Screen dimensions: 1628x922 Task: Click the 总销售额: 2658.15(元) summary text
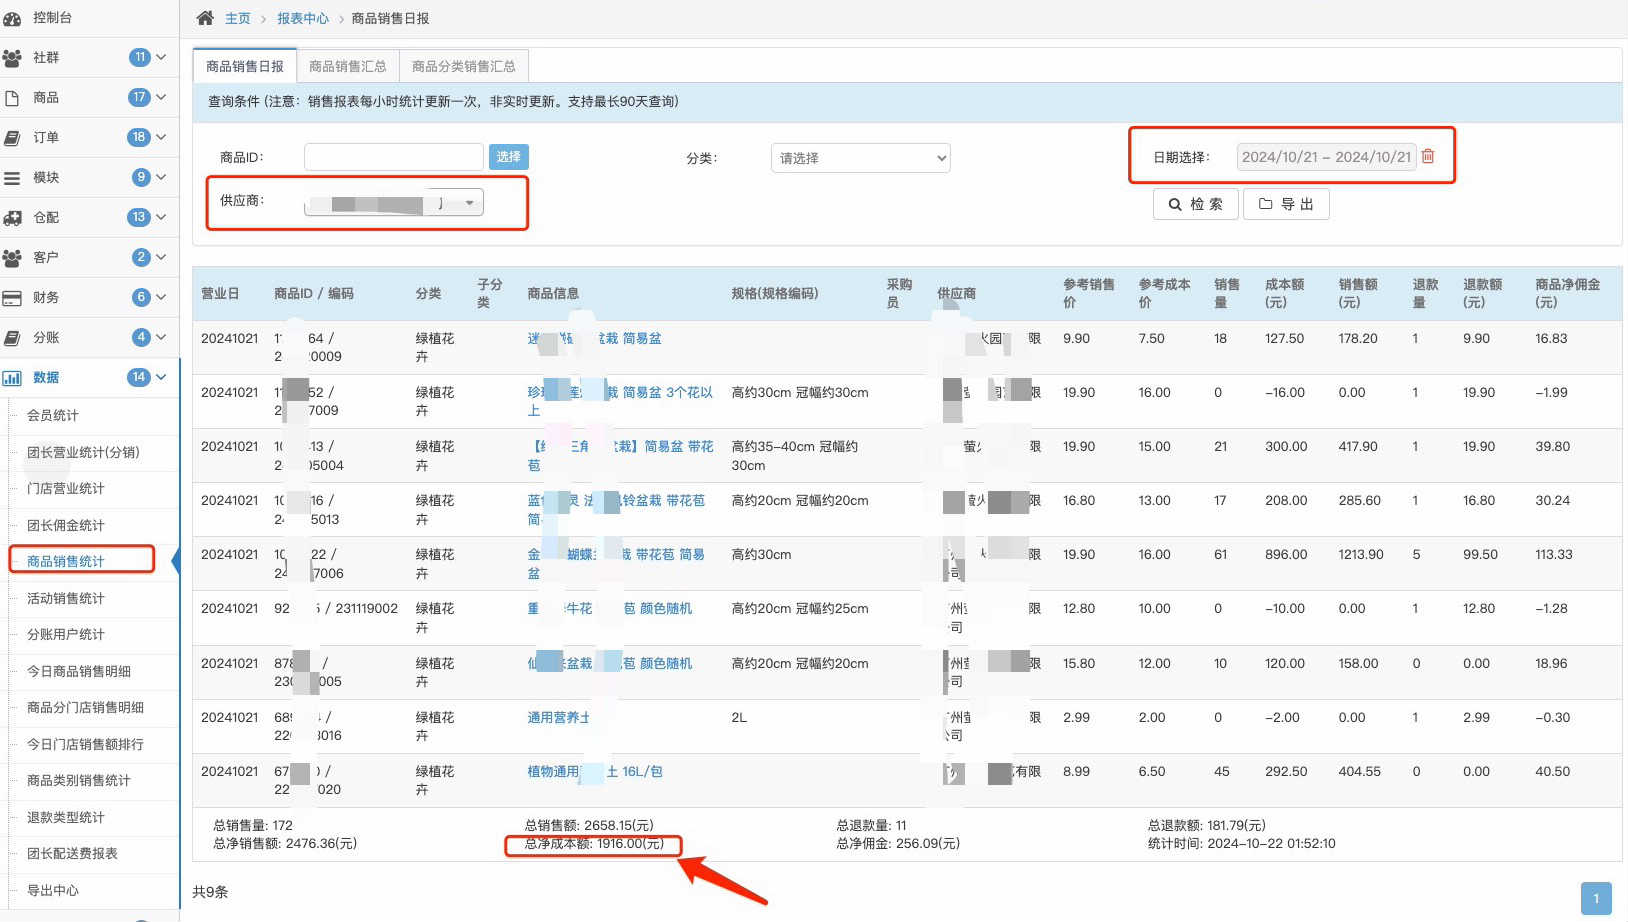pos(589,825)
